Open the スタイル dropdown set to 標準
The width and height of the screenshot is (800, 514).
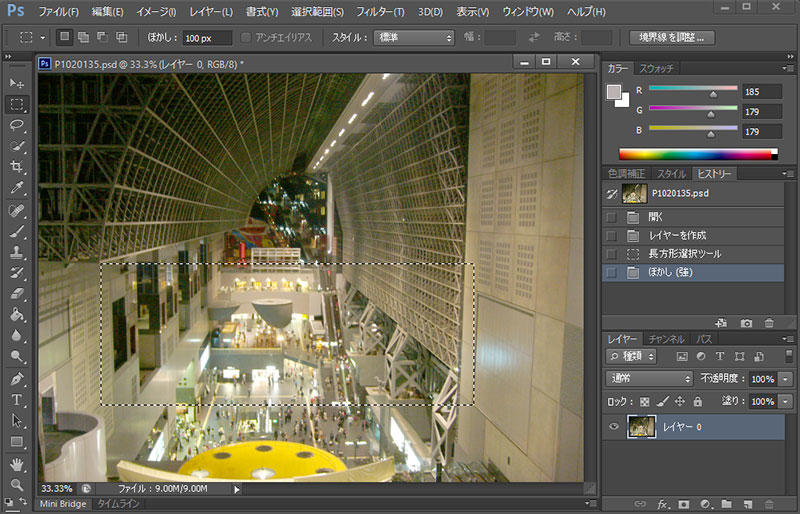tap(414, 37)
